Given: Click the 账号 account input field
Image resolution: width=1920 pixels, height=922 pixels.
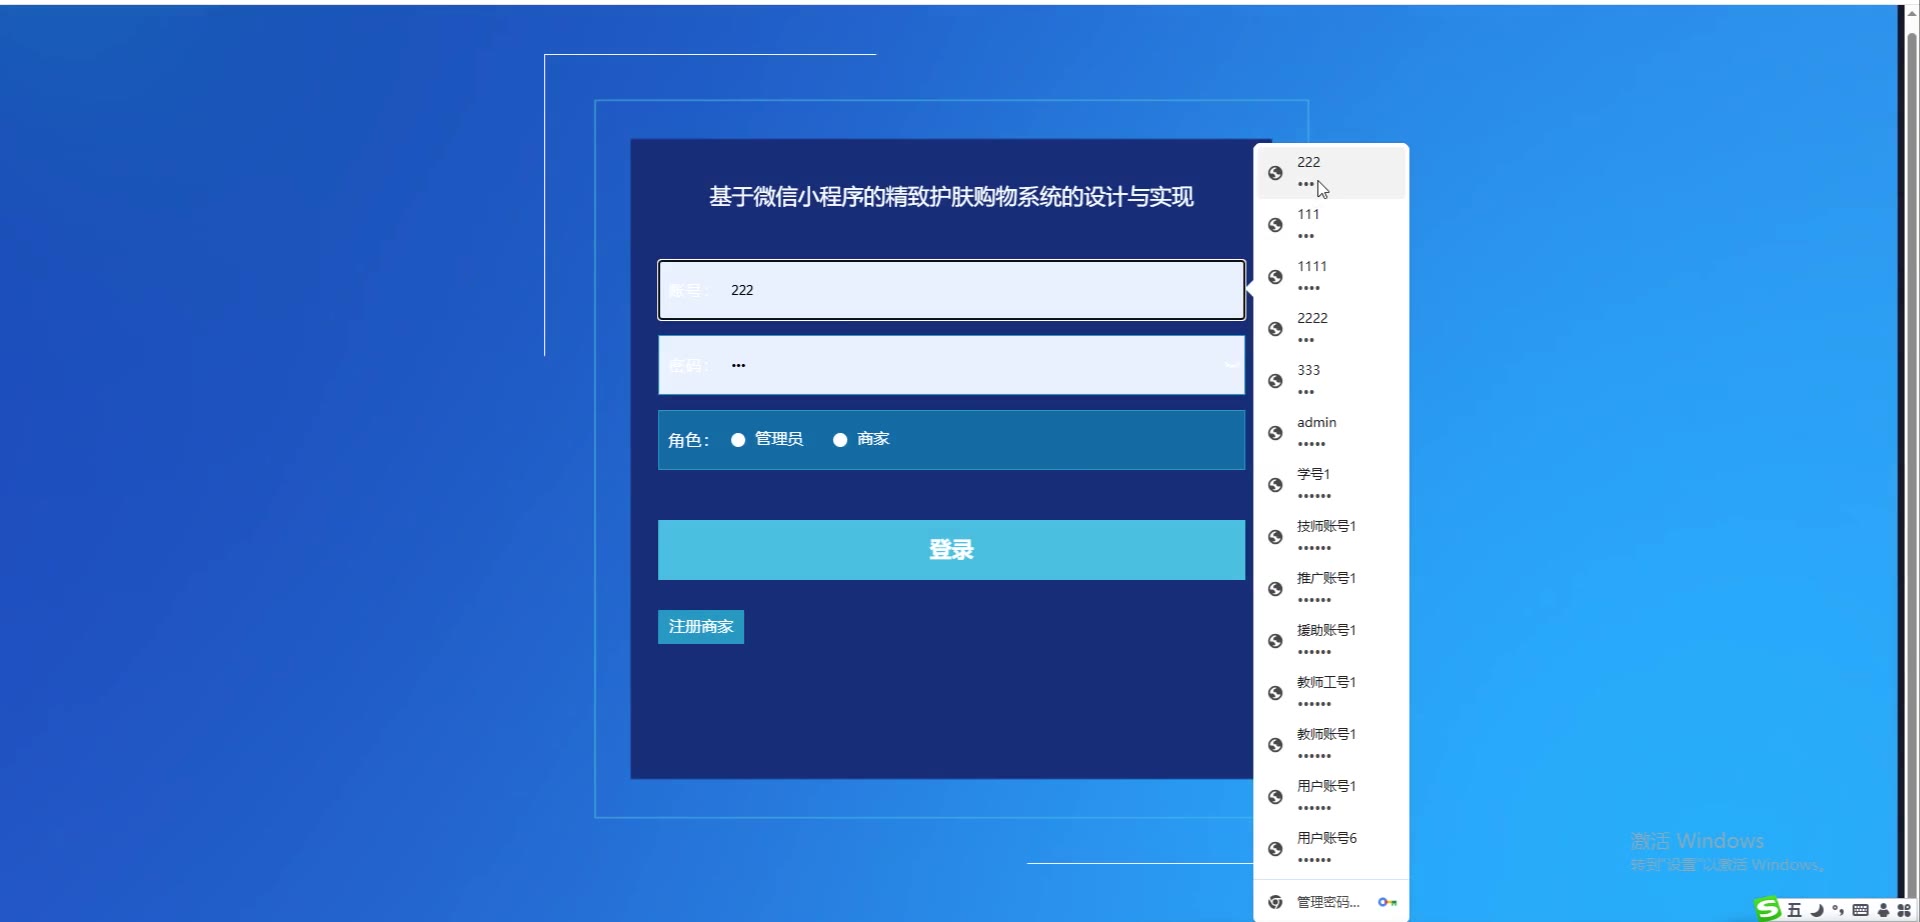Looking at the screenshot, I should click(951, 290).
